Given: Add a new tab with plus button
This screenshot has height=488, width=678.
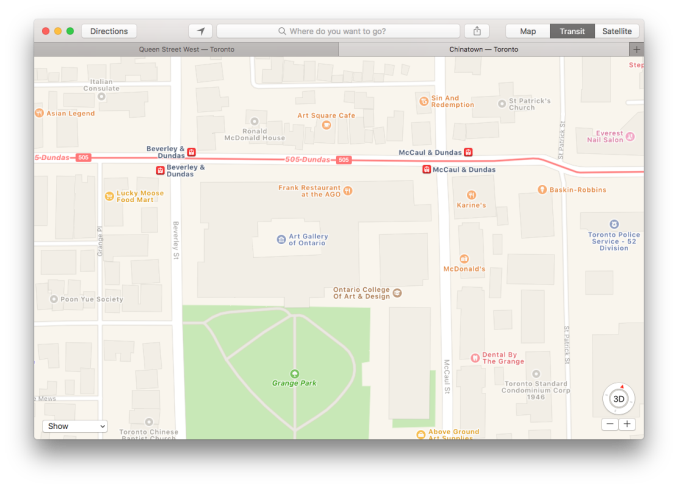Looking at the screenshot, I should (636, 49).
